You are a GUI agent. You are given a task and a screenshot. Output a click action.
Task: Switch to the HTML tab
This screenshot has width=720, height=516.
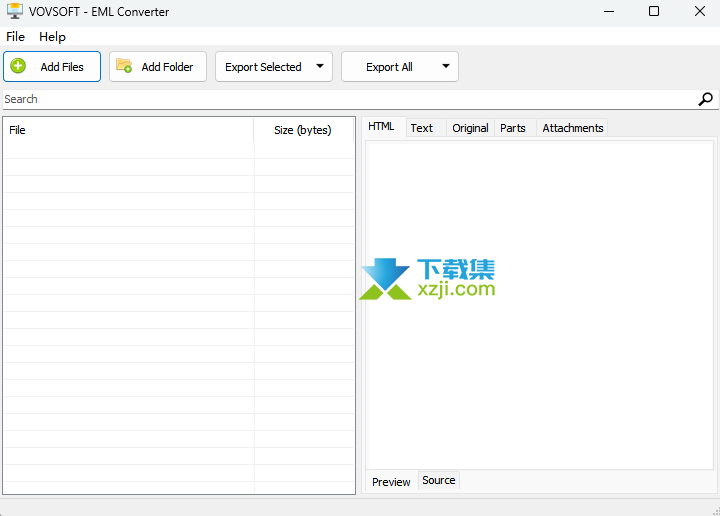(381, 127)
